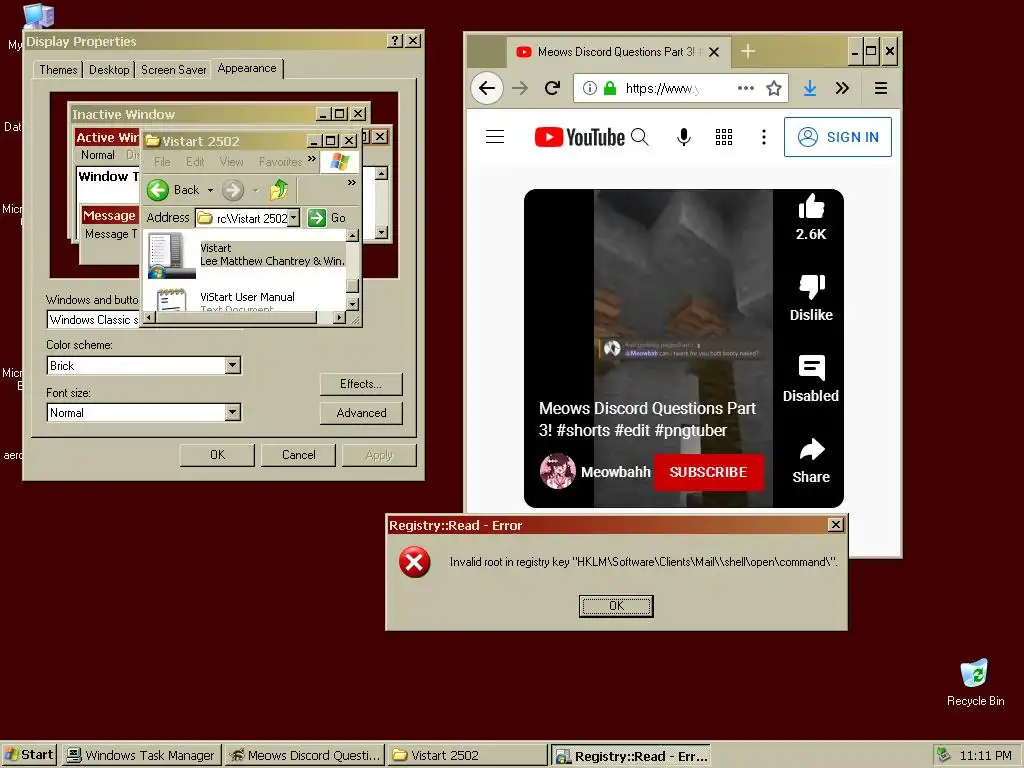The height and width of the screenshot is (768, 1024).
Task: Switch to Vistart 2502 on the taskbar
Action: coord(468,755)
